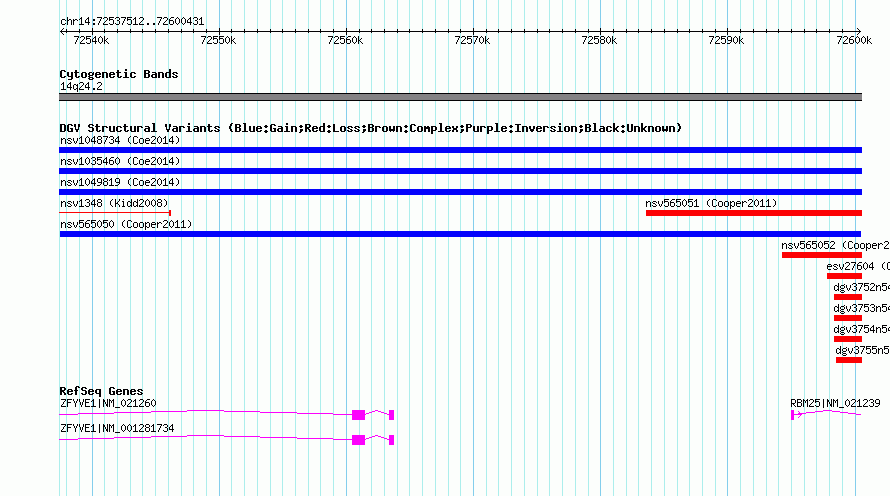Open the dgv3752n54 variant label
Screen dimensions: 890x496
862,287
